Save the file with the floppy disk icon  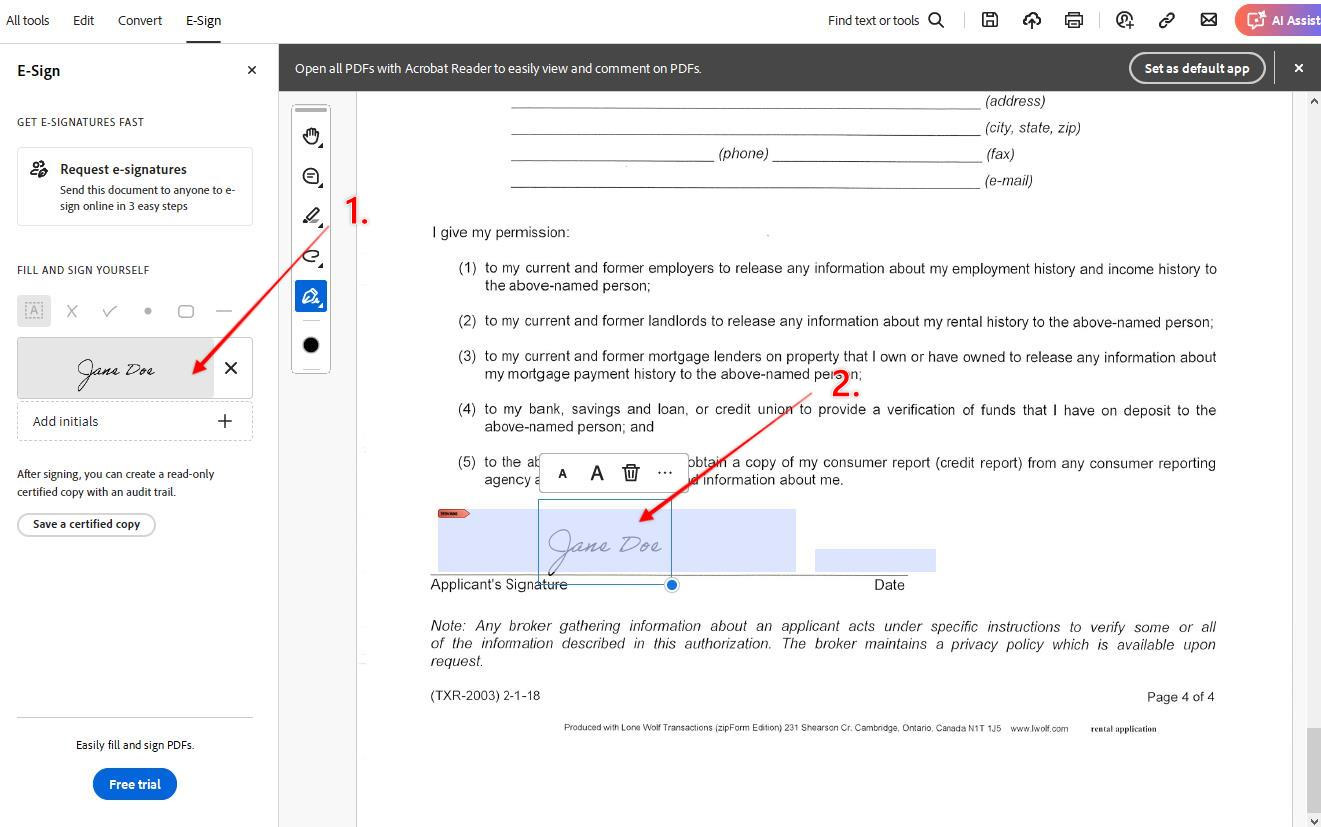click(989, 20)
